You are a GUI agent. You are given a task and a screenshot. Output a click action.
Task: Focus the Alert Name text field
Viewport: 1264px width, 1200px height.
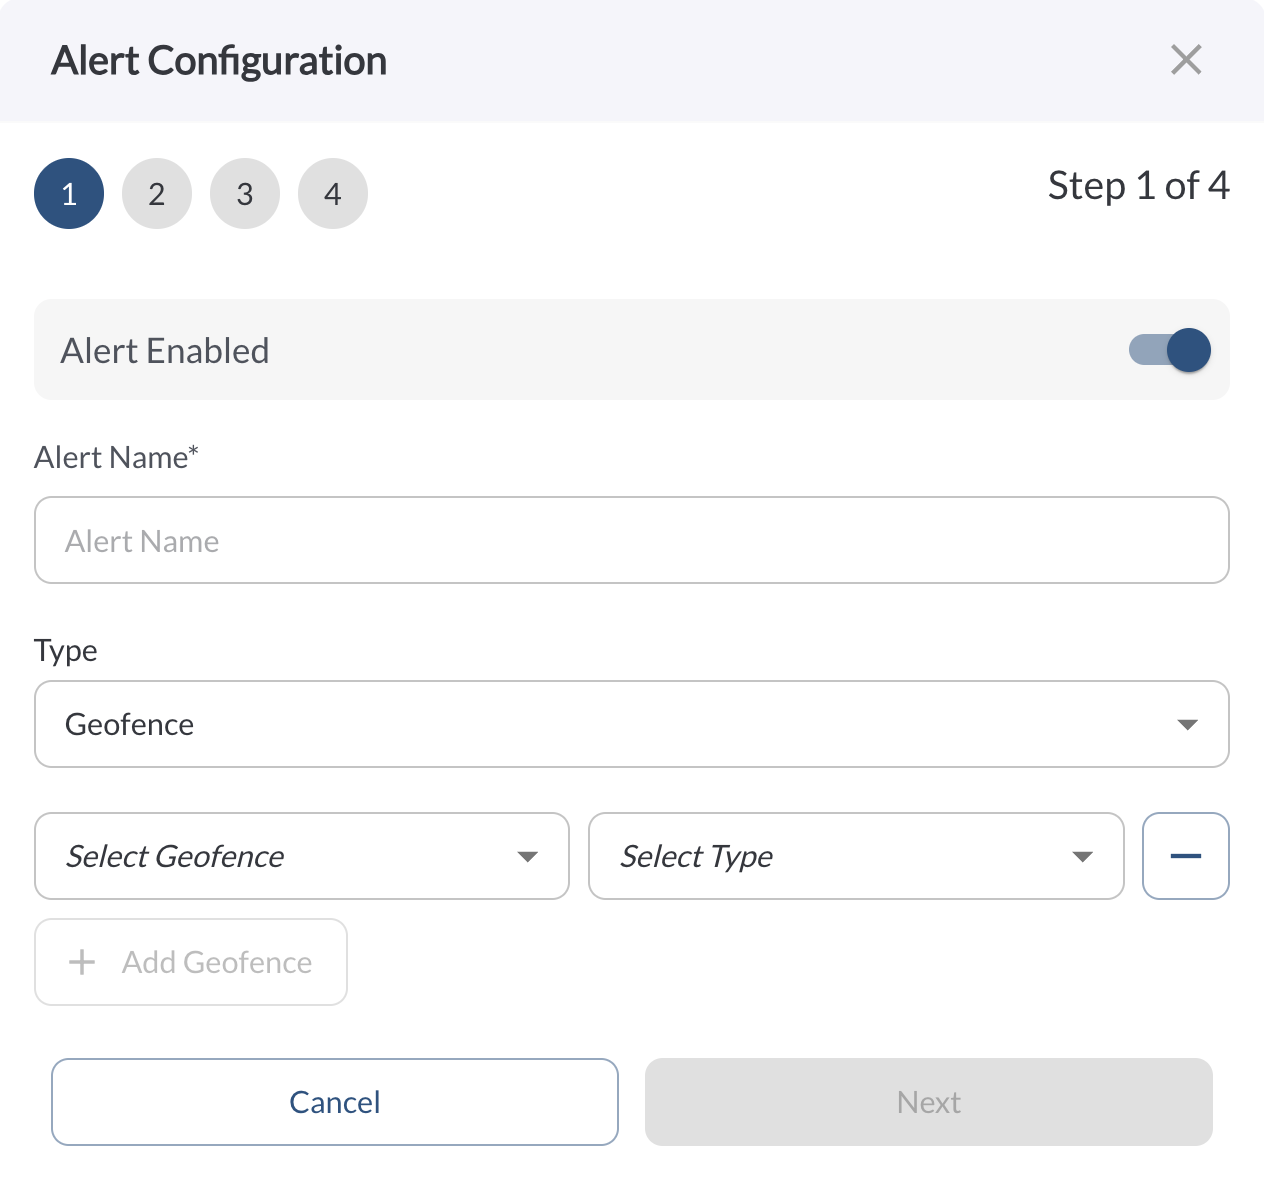pyautogui.click(x=632, y=540)
